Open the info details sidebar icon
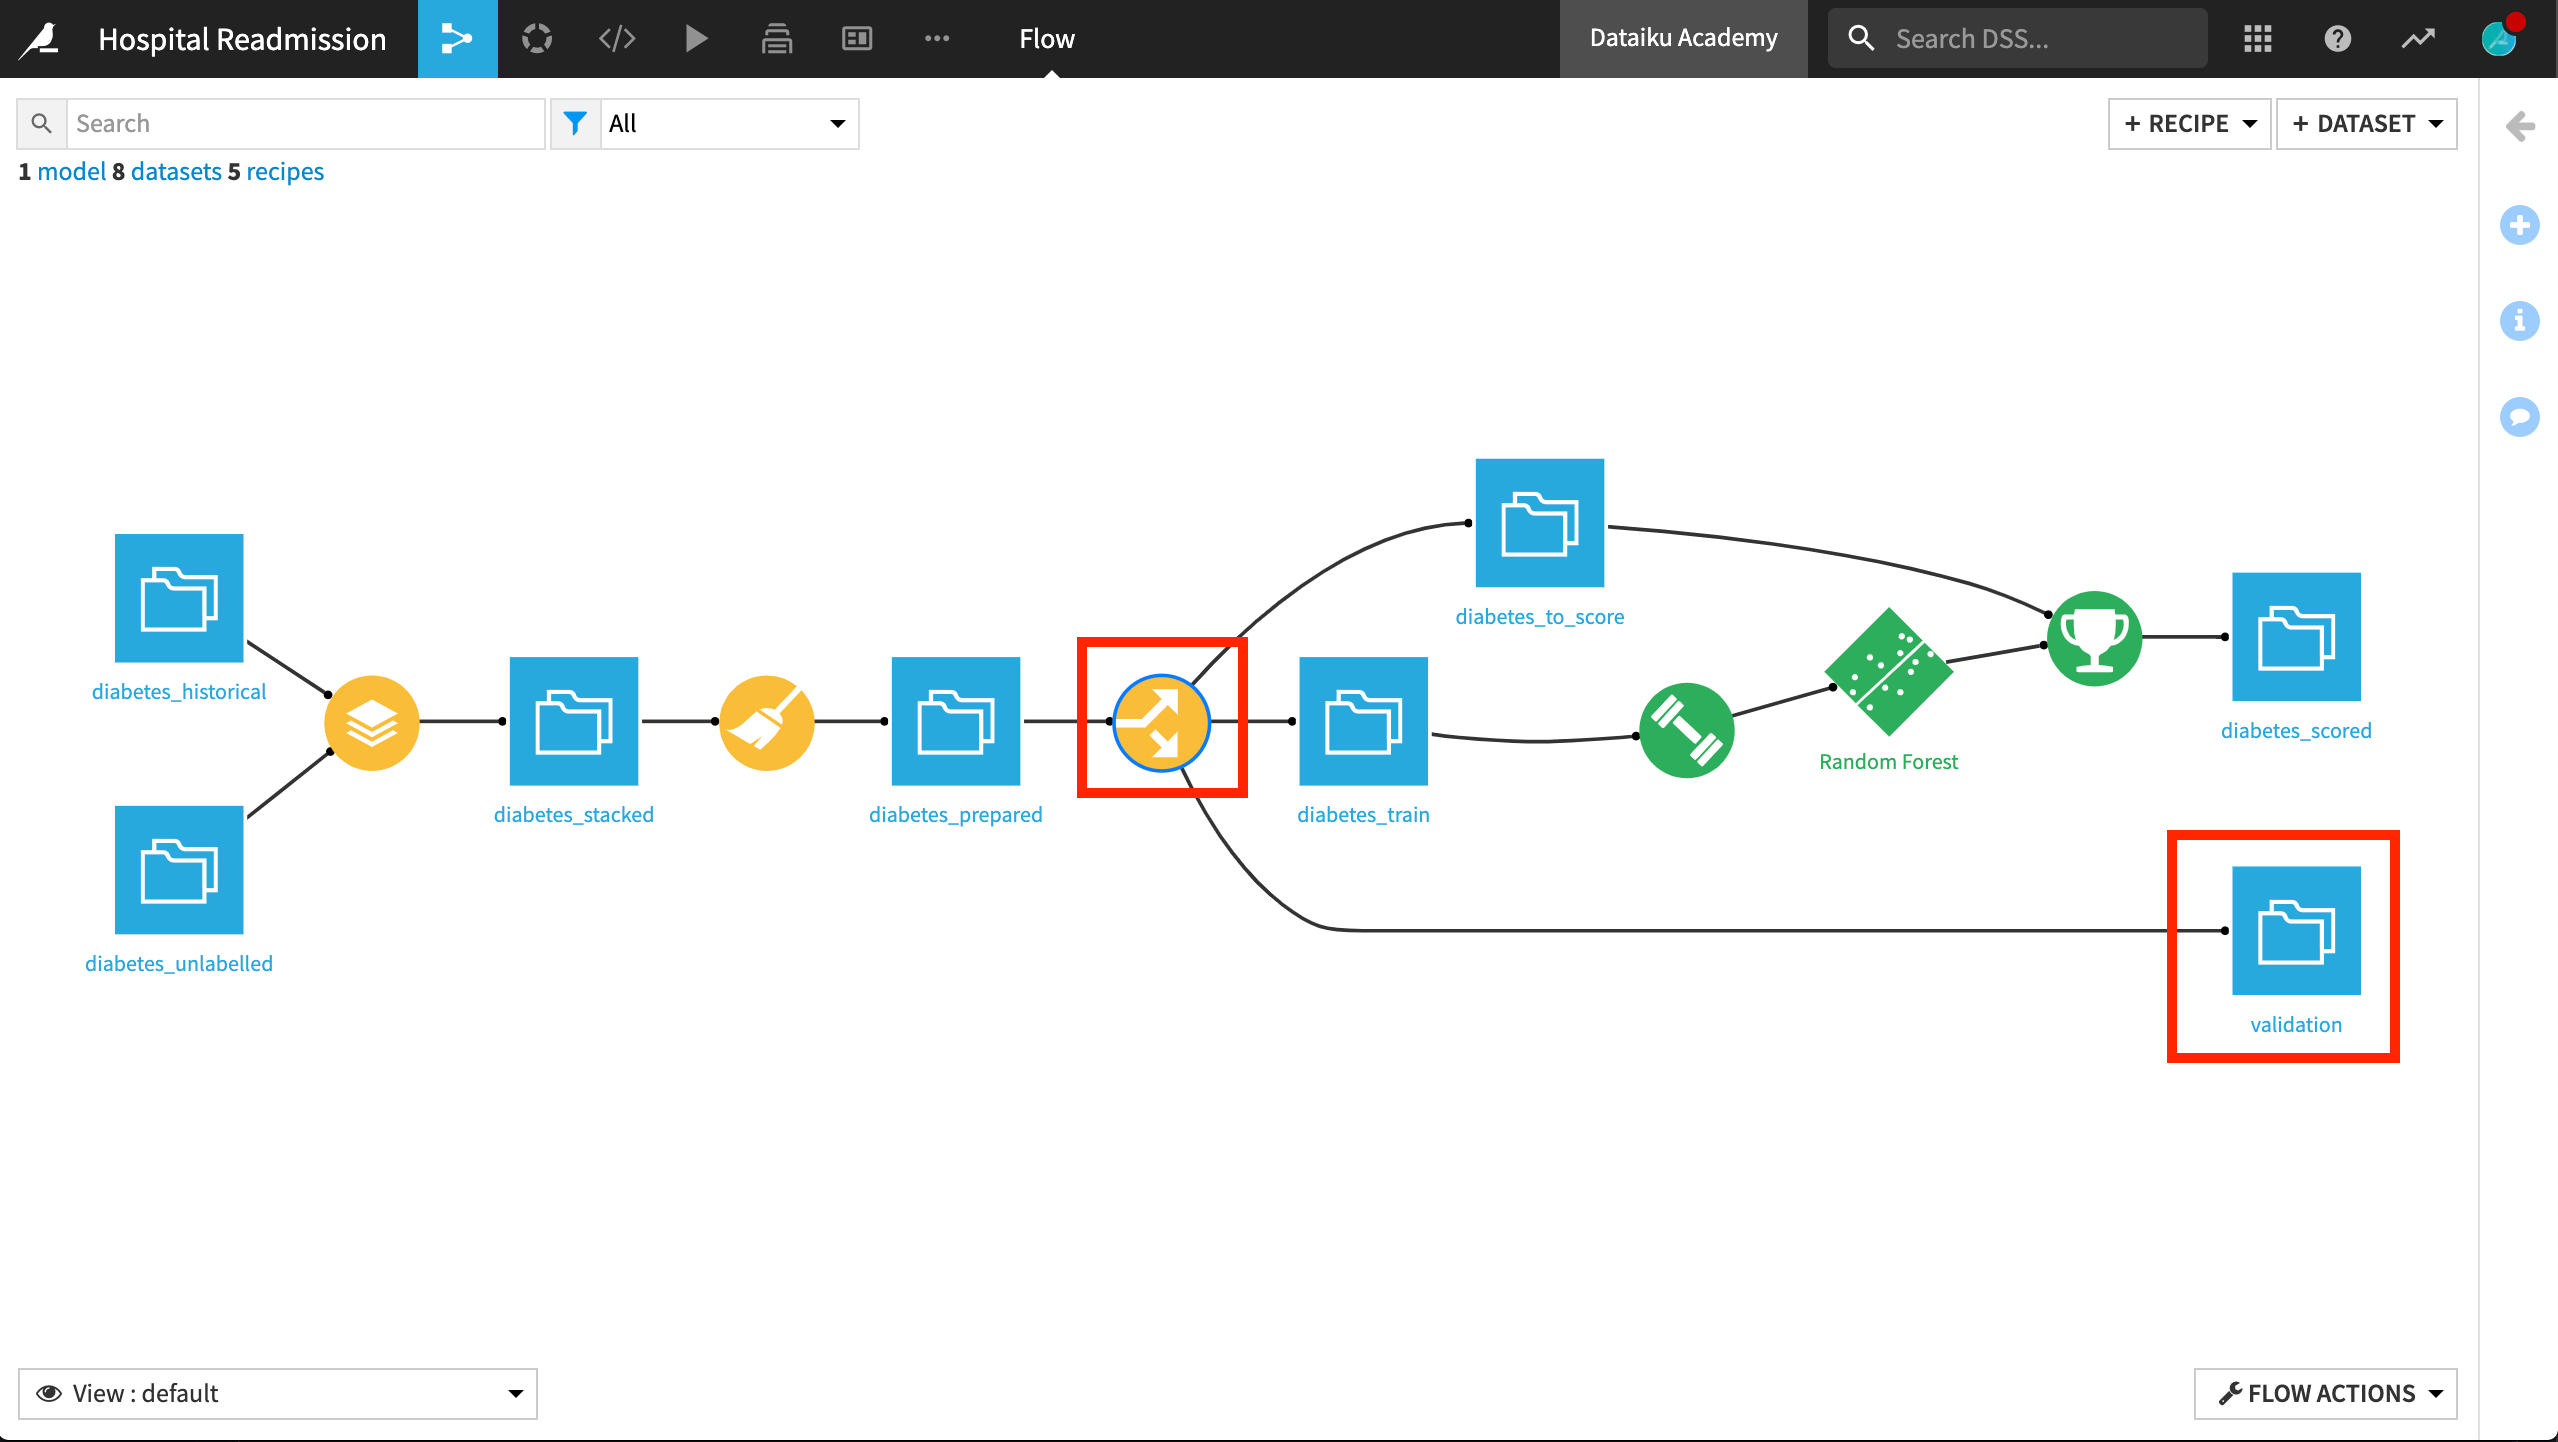Image resolution: width=2558 pixels, height=1442 pixels. [x=2520, y=321]
